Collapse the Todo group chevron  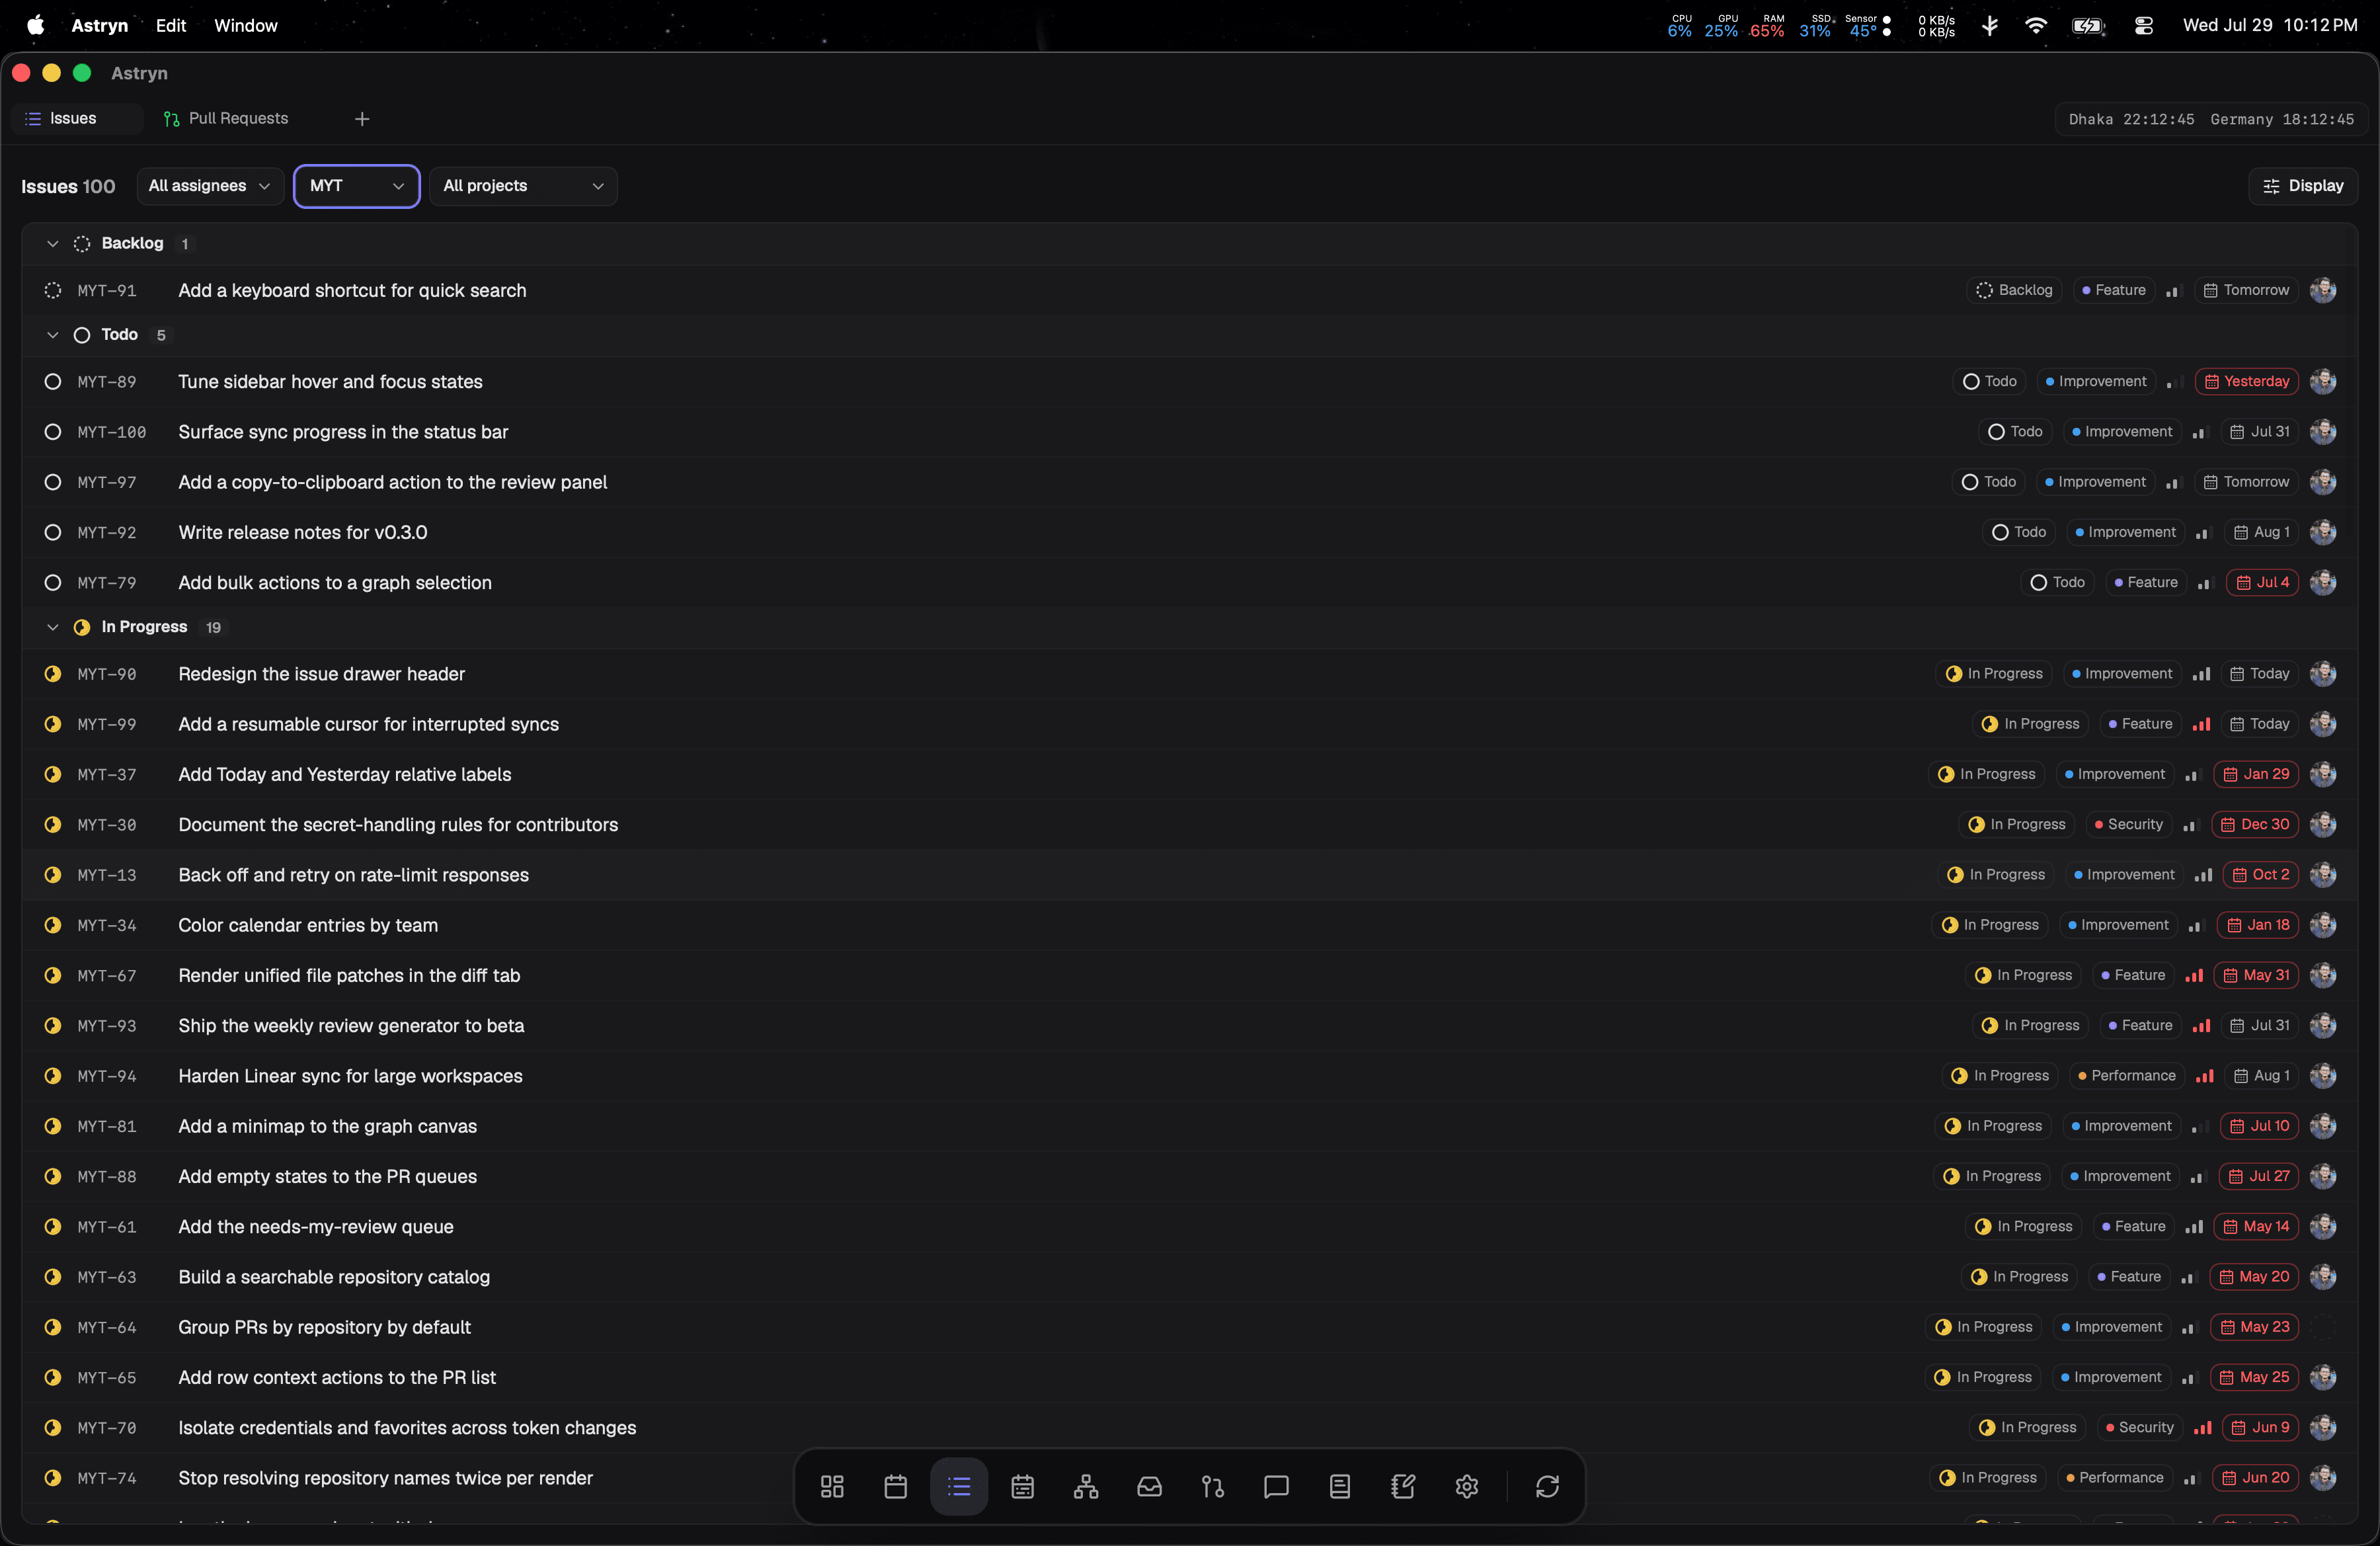[x=53, y=335]
